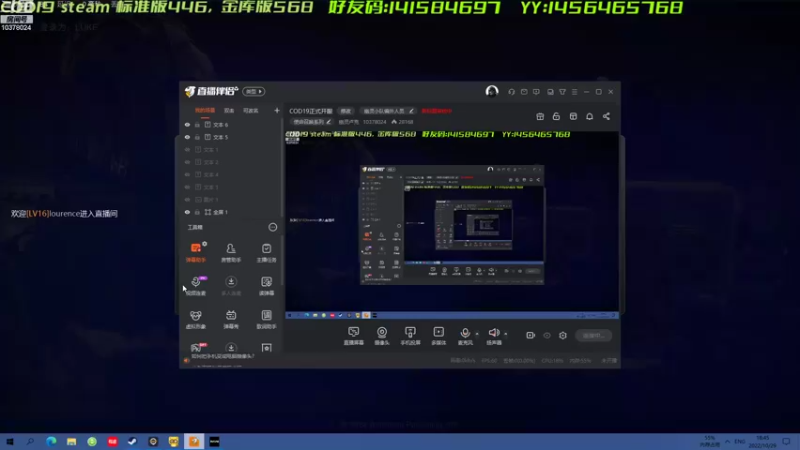Click the 直播中 live status button
Image resolution: width=800 pixels, height=450 pixels.
pyautogui.click(x=593, y=335)
